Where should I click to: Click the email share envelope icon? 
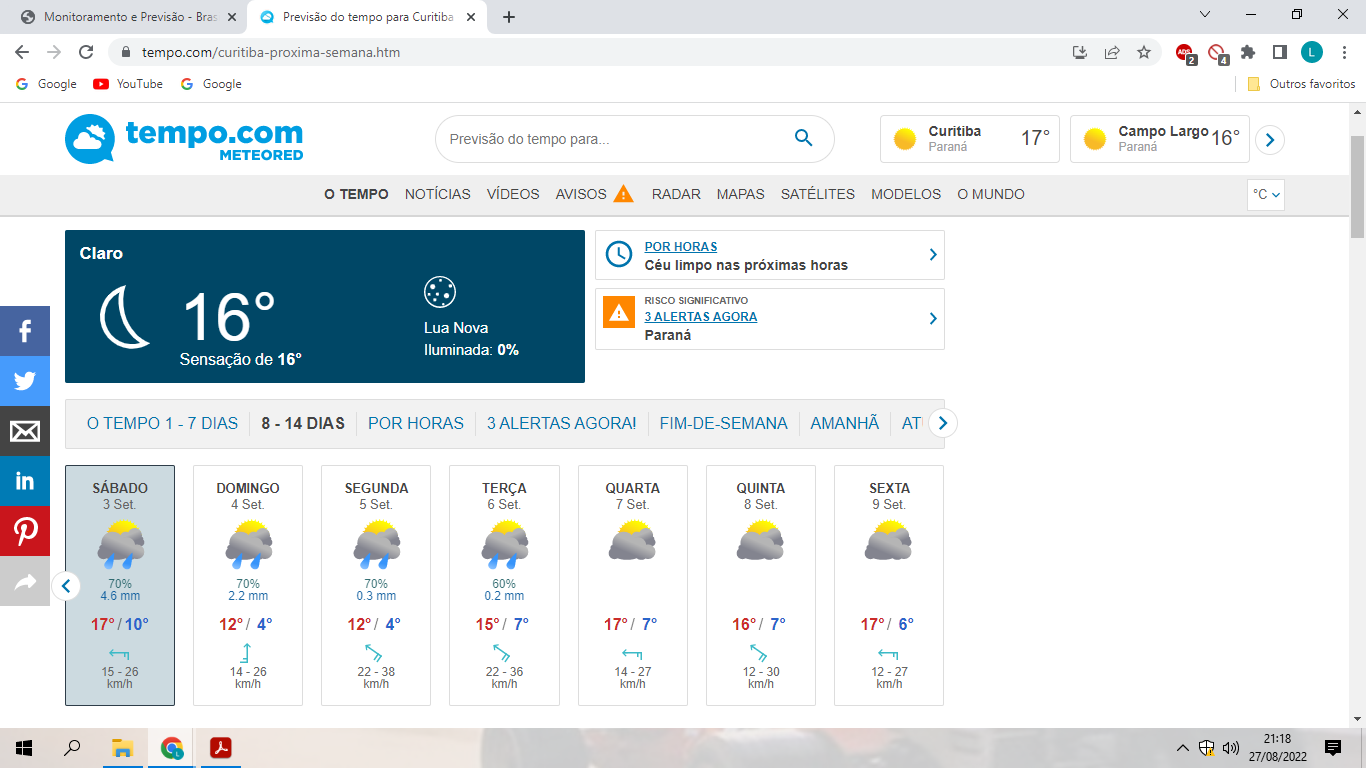coord(24,431)
